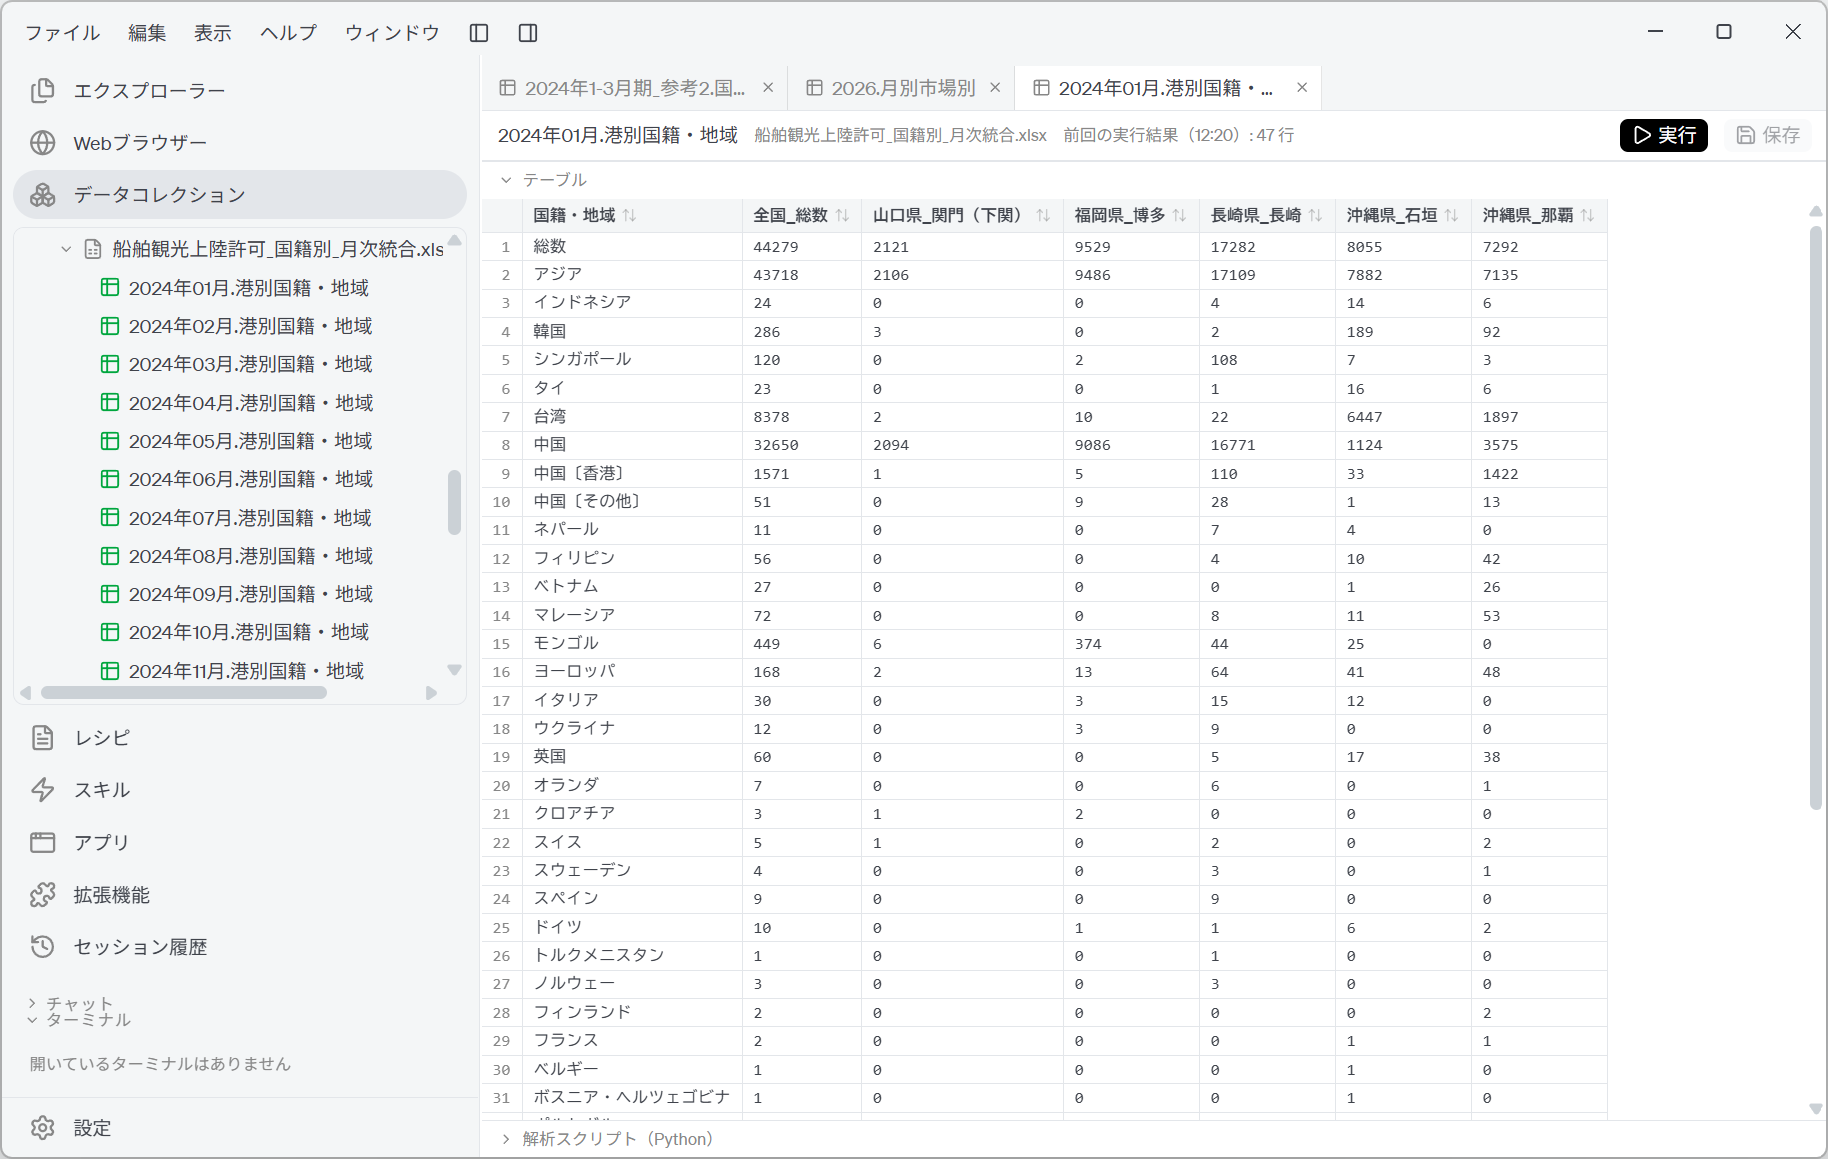
Task: Click the 実行 run button
Action: tap(1664, 135)
